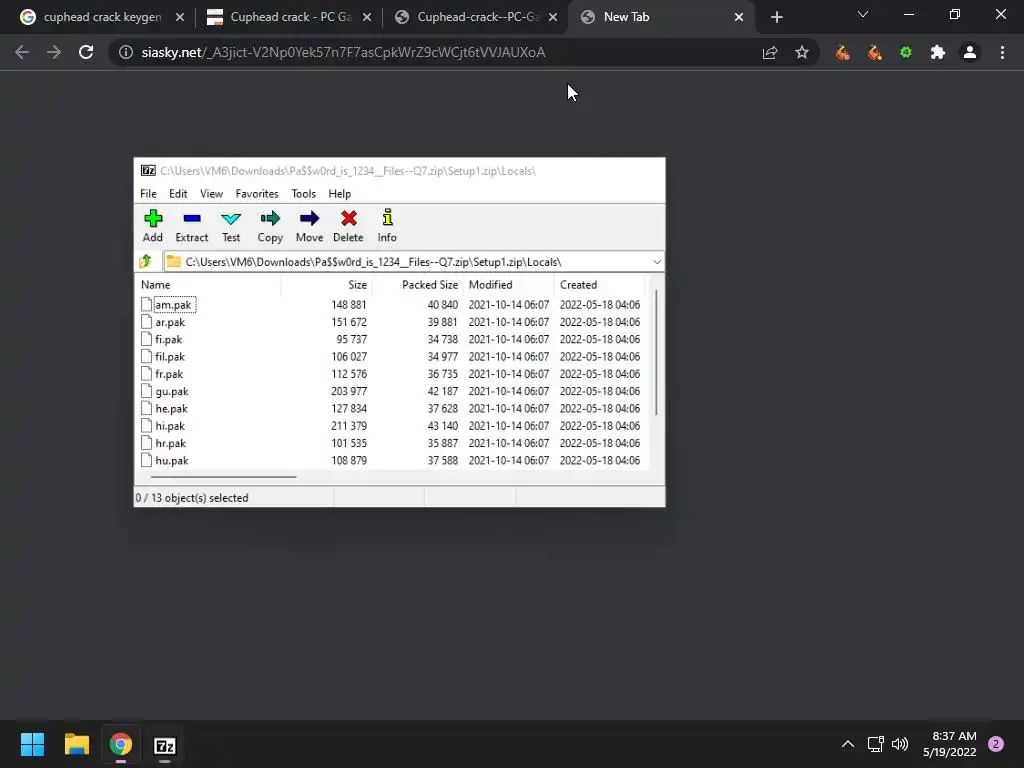This screenshot has width=1024, height=768.
Task: Click the Extract toolbar icon
Action: coord(191,225)
